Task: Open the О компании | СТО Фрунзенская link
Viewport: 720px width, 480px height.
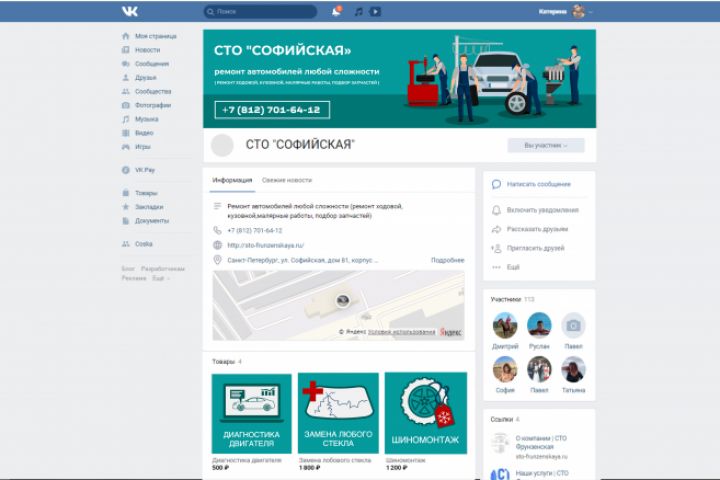Action: 541,442
